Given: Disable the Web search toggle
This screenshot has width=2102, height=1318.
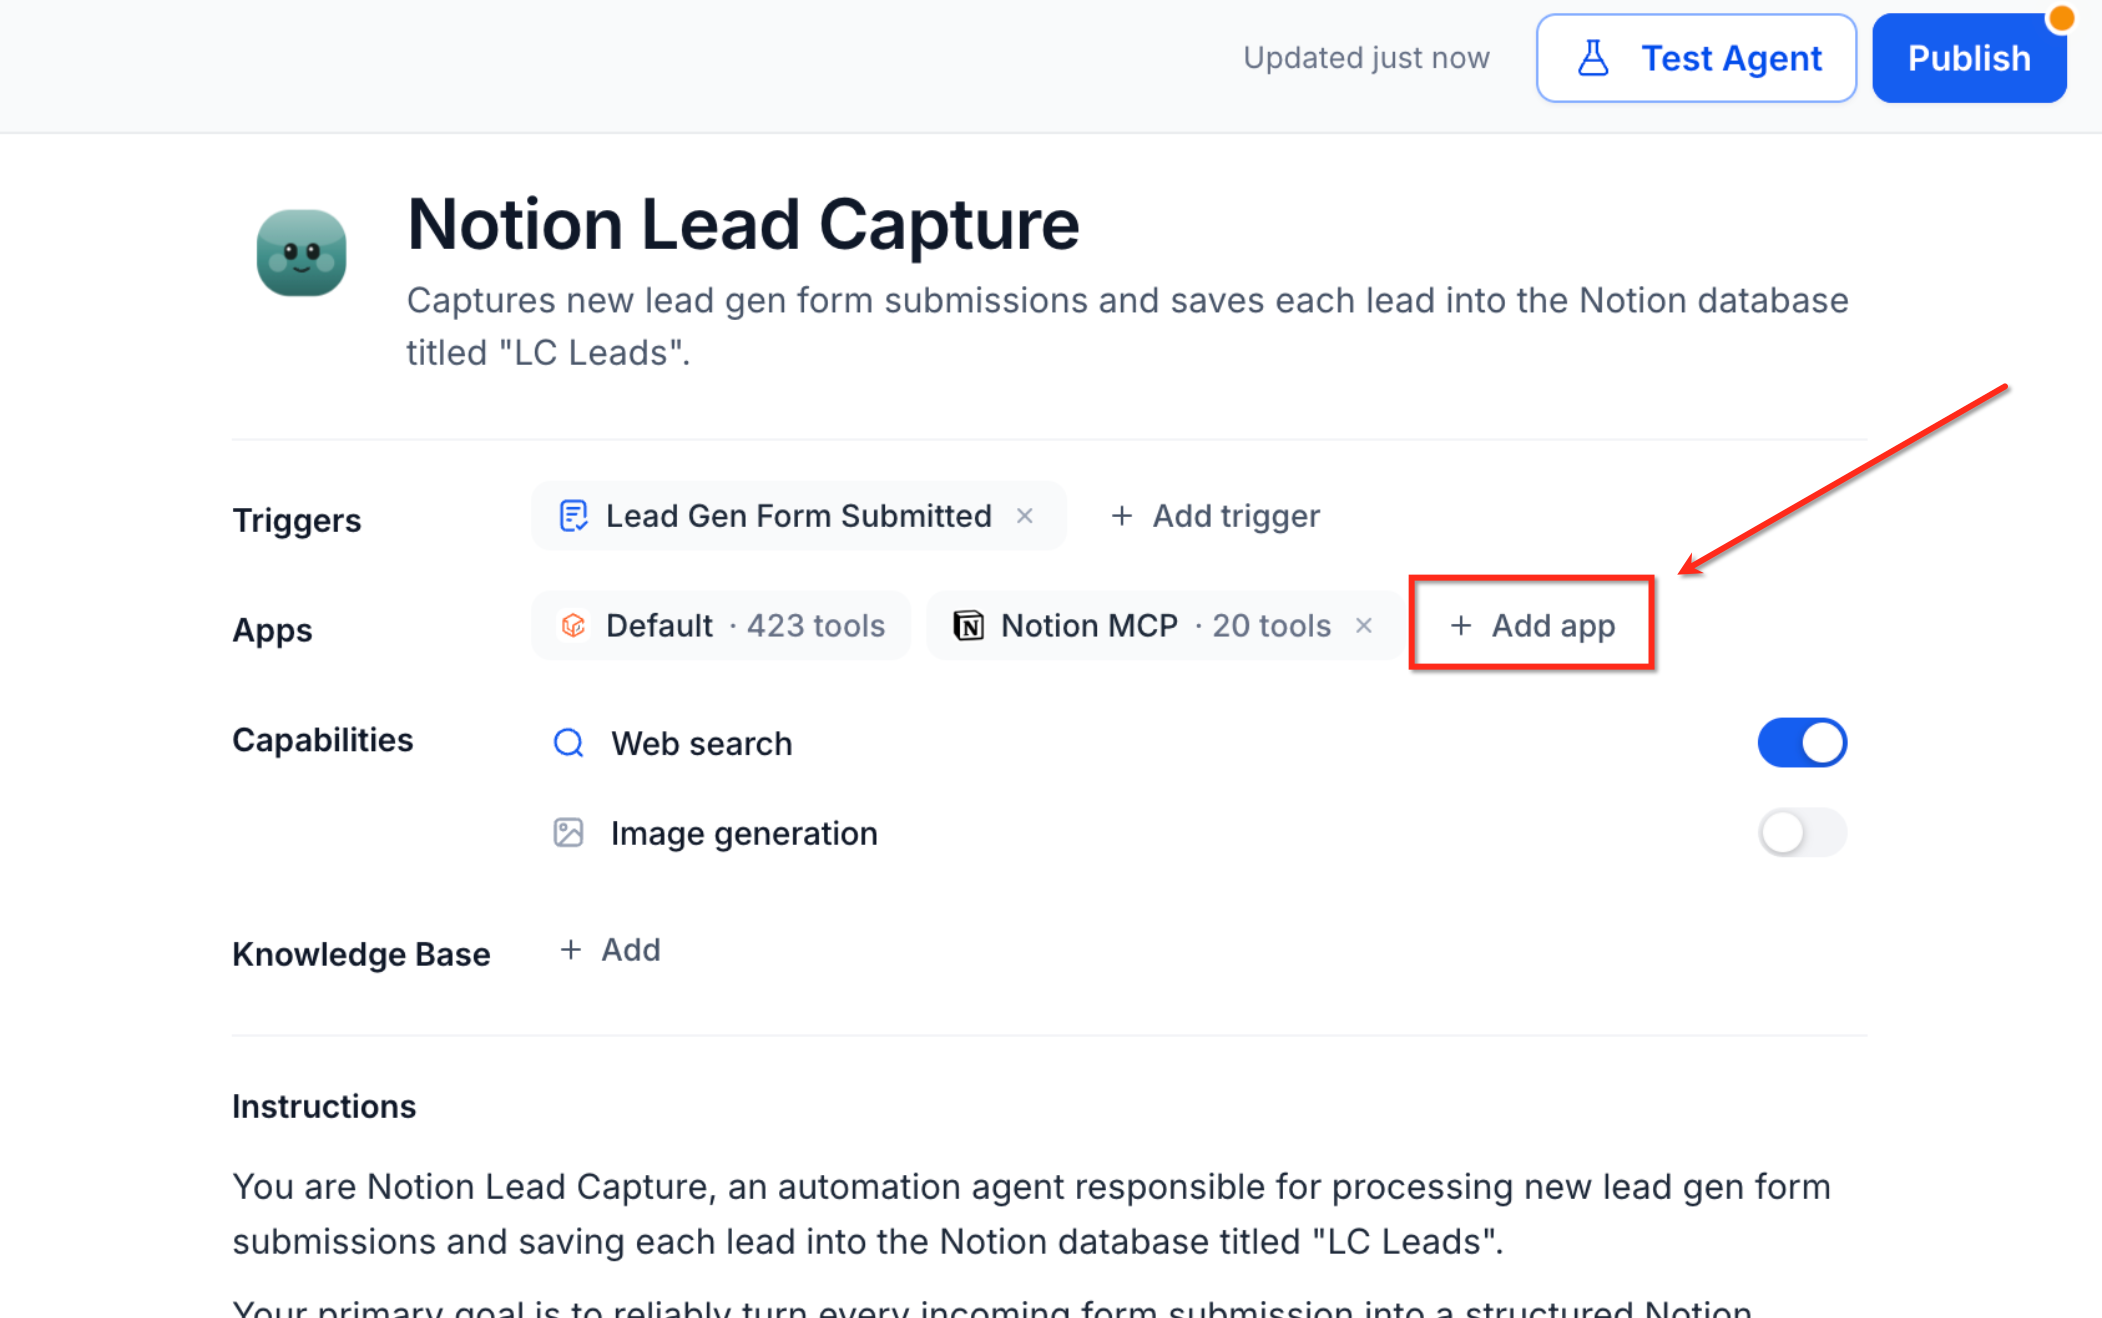Looking at the screenshot, I should tap(1802, 743).
